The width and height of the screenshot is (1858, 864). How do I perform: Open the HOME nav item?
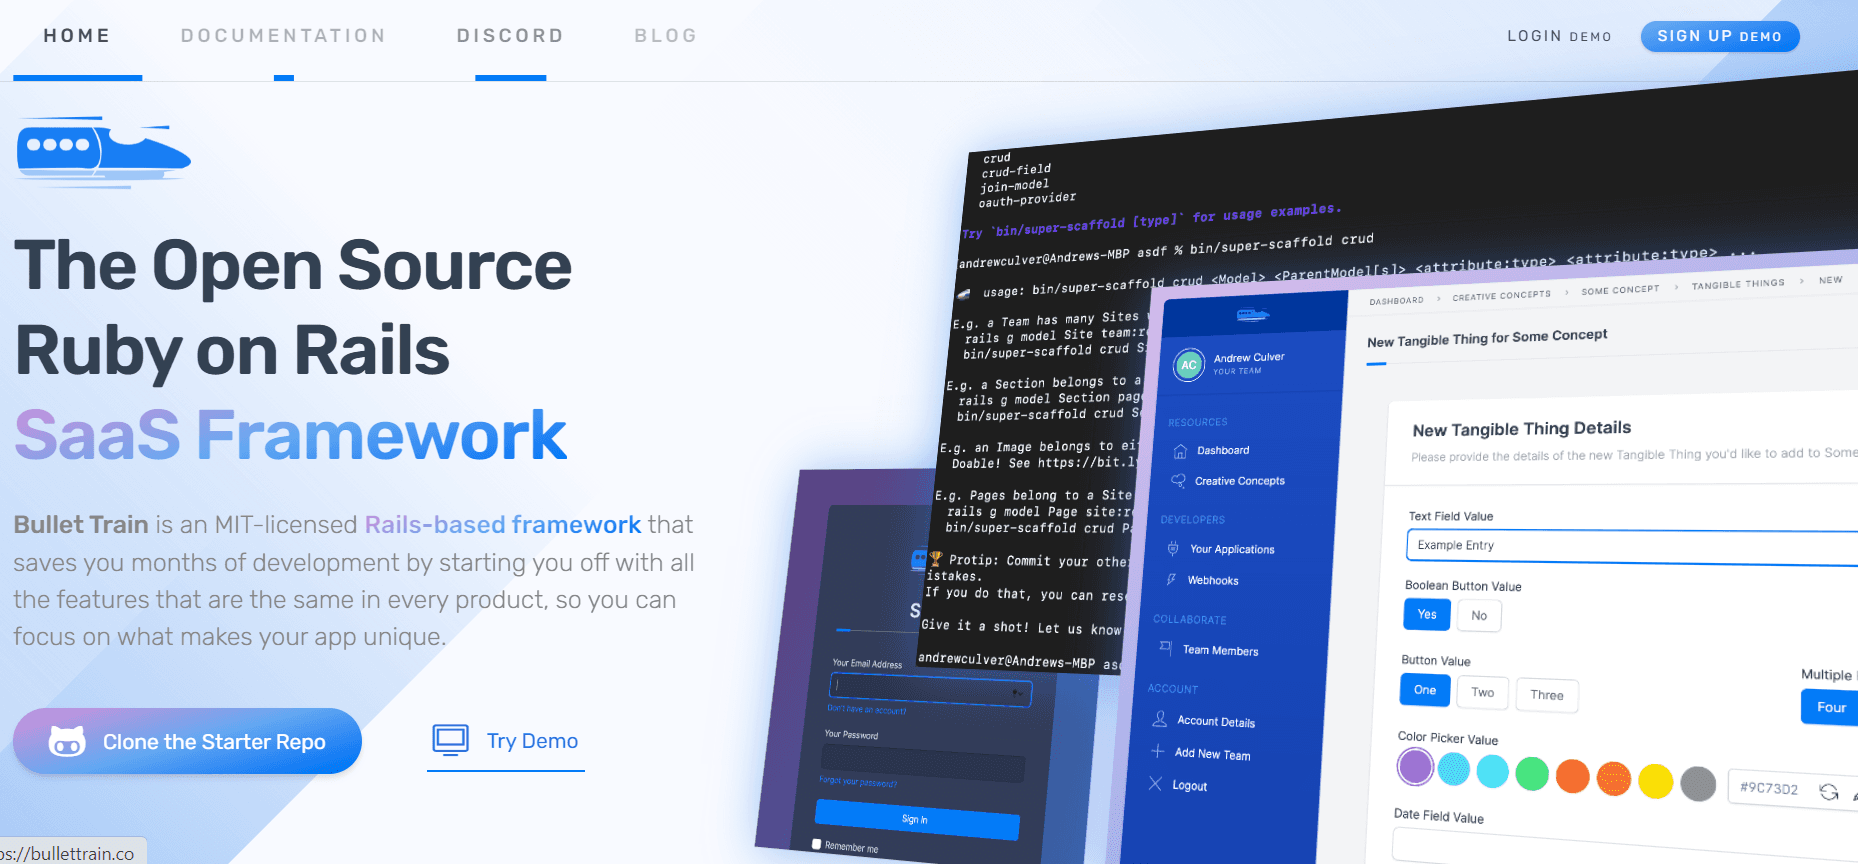[77, 36]
